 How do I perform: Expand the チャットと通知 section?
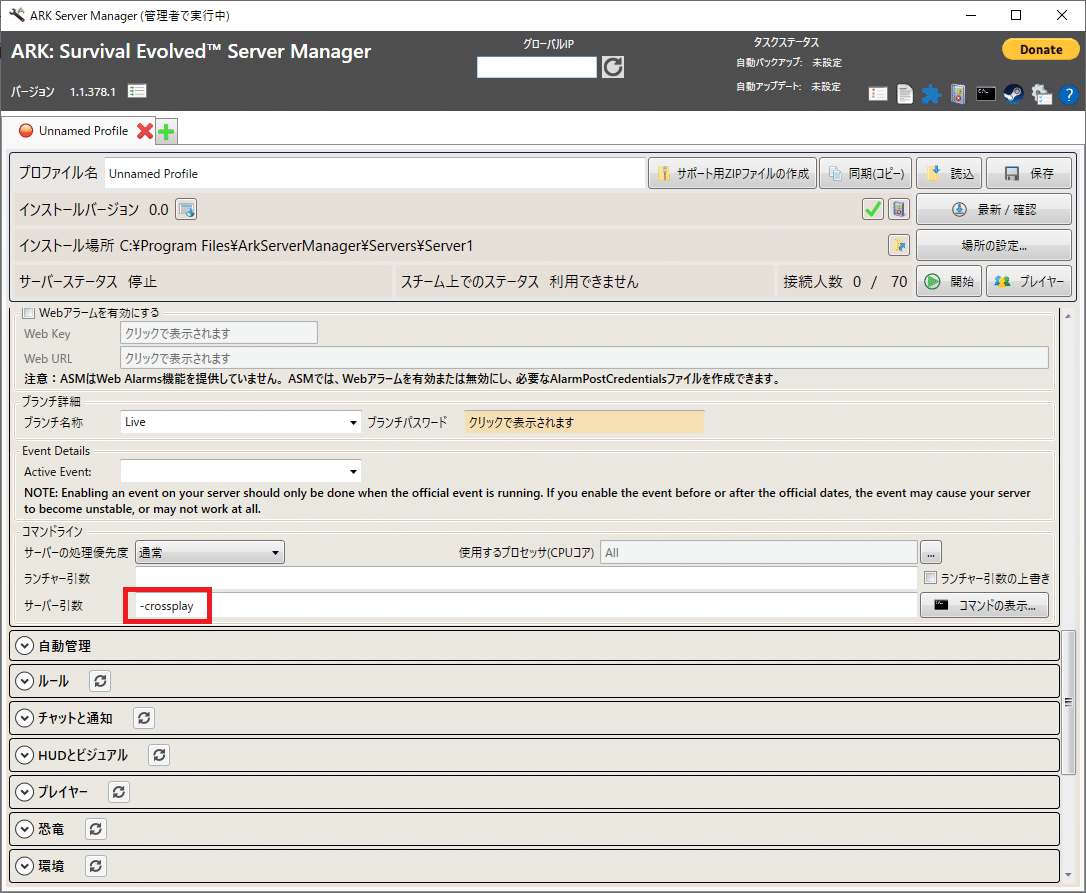click(25, 718)
